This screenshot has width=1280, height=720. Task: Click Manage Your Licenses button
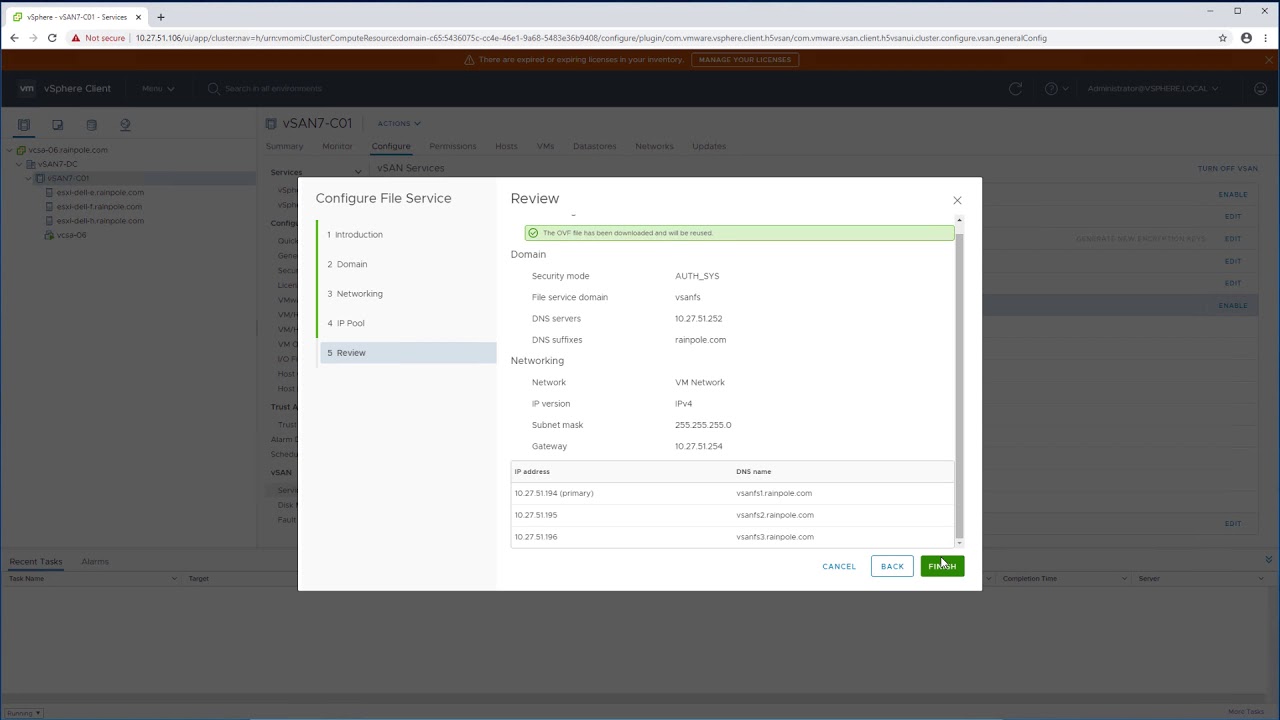tap(745, 60)
